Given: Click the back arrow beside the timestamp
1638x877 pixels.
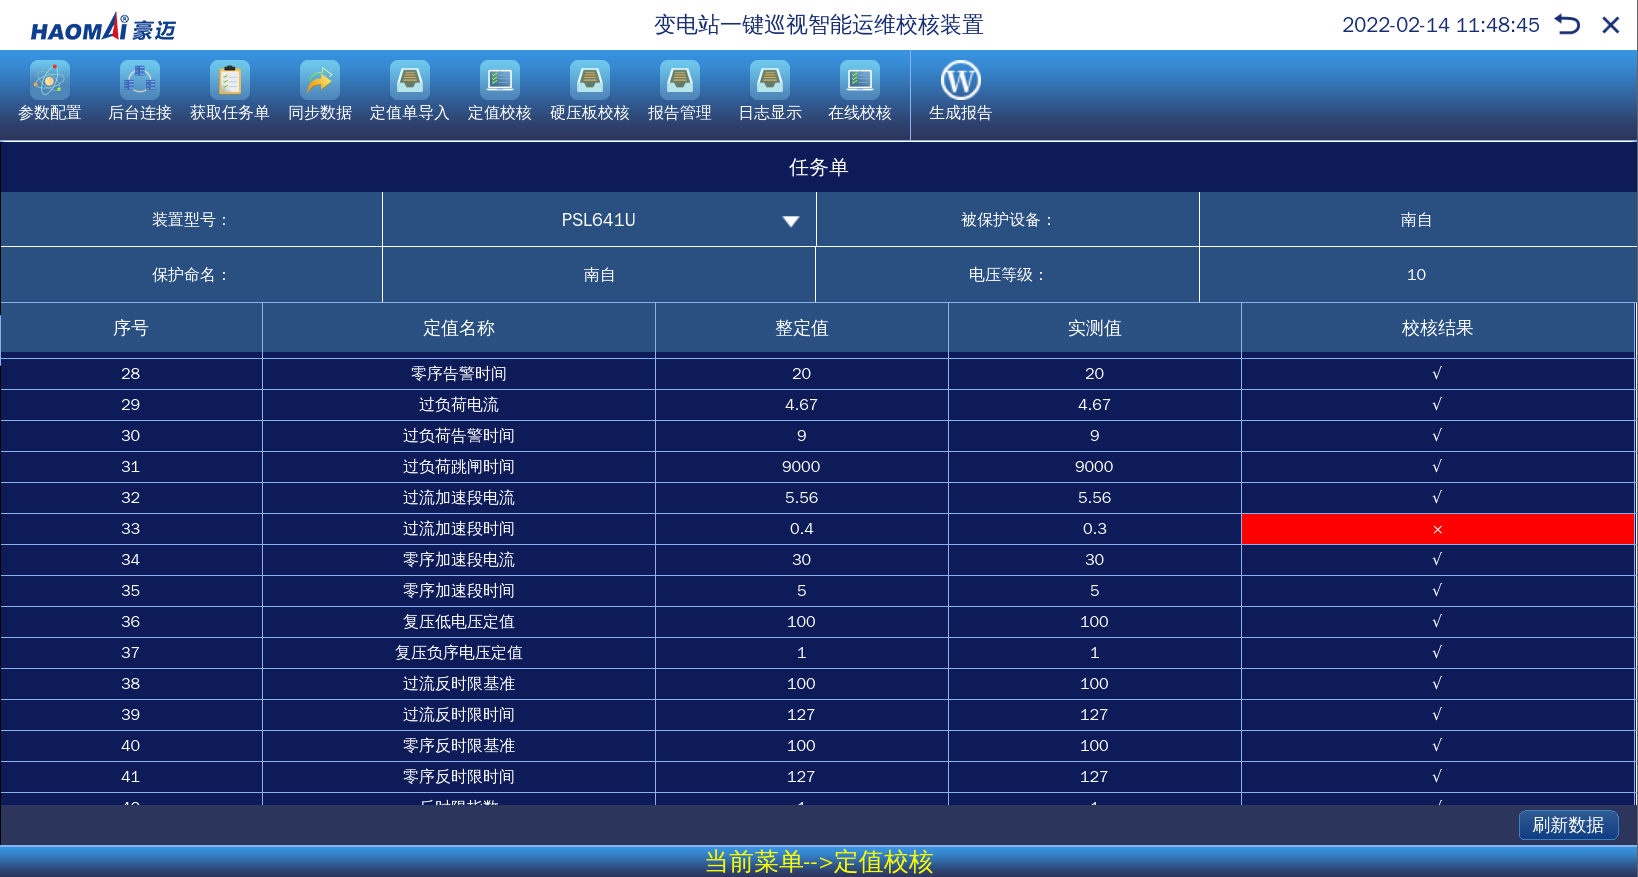Looking at the screenshot, I should 1567,25.
